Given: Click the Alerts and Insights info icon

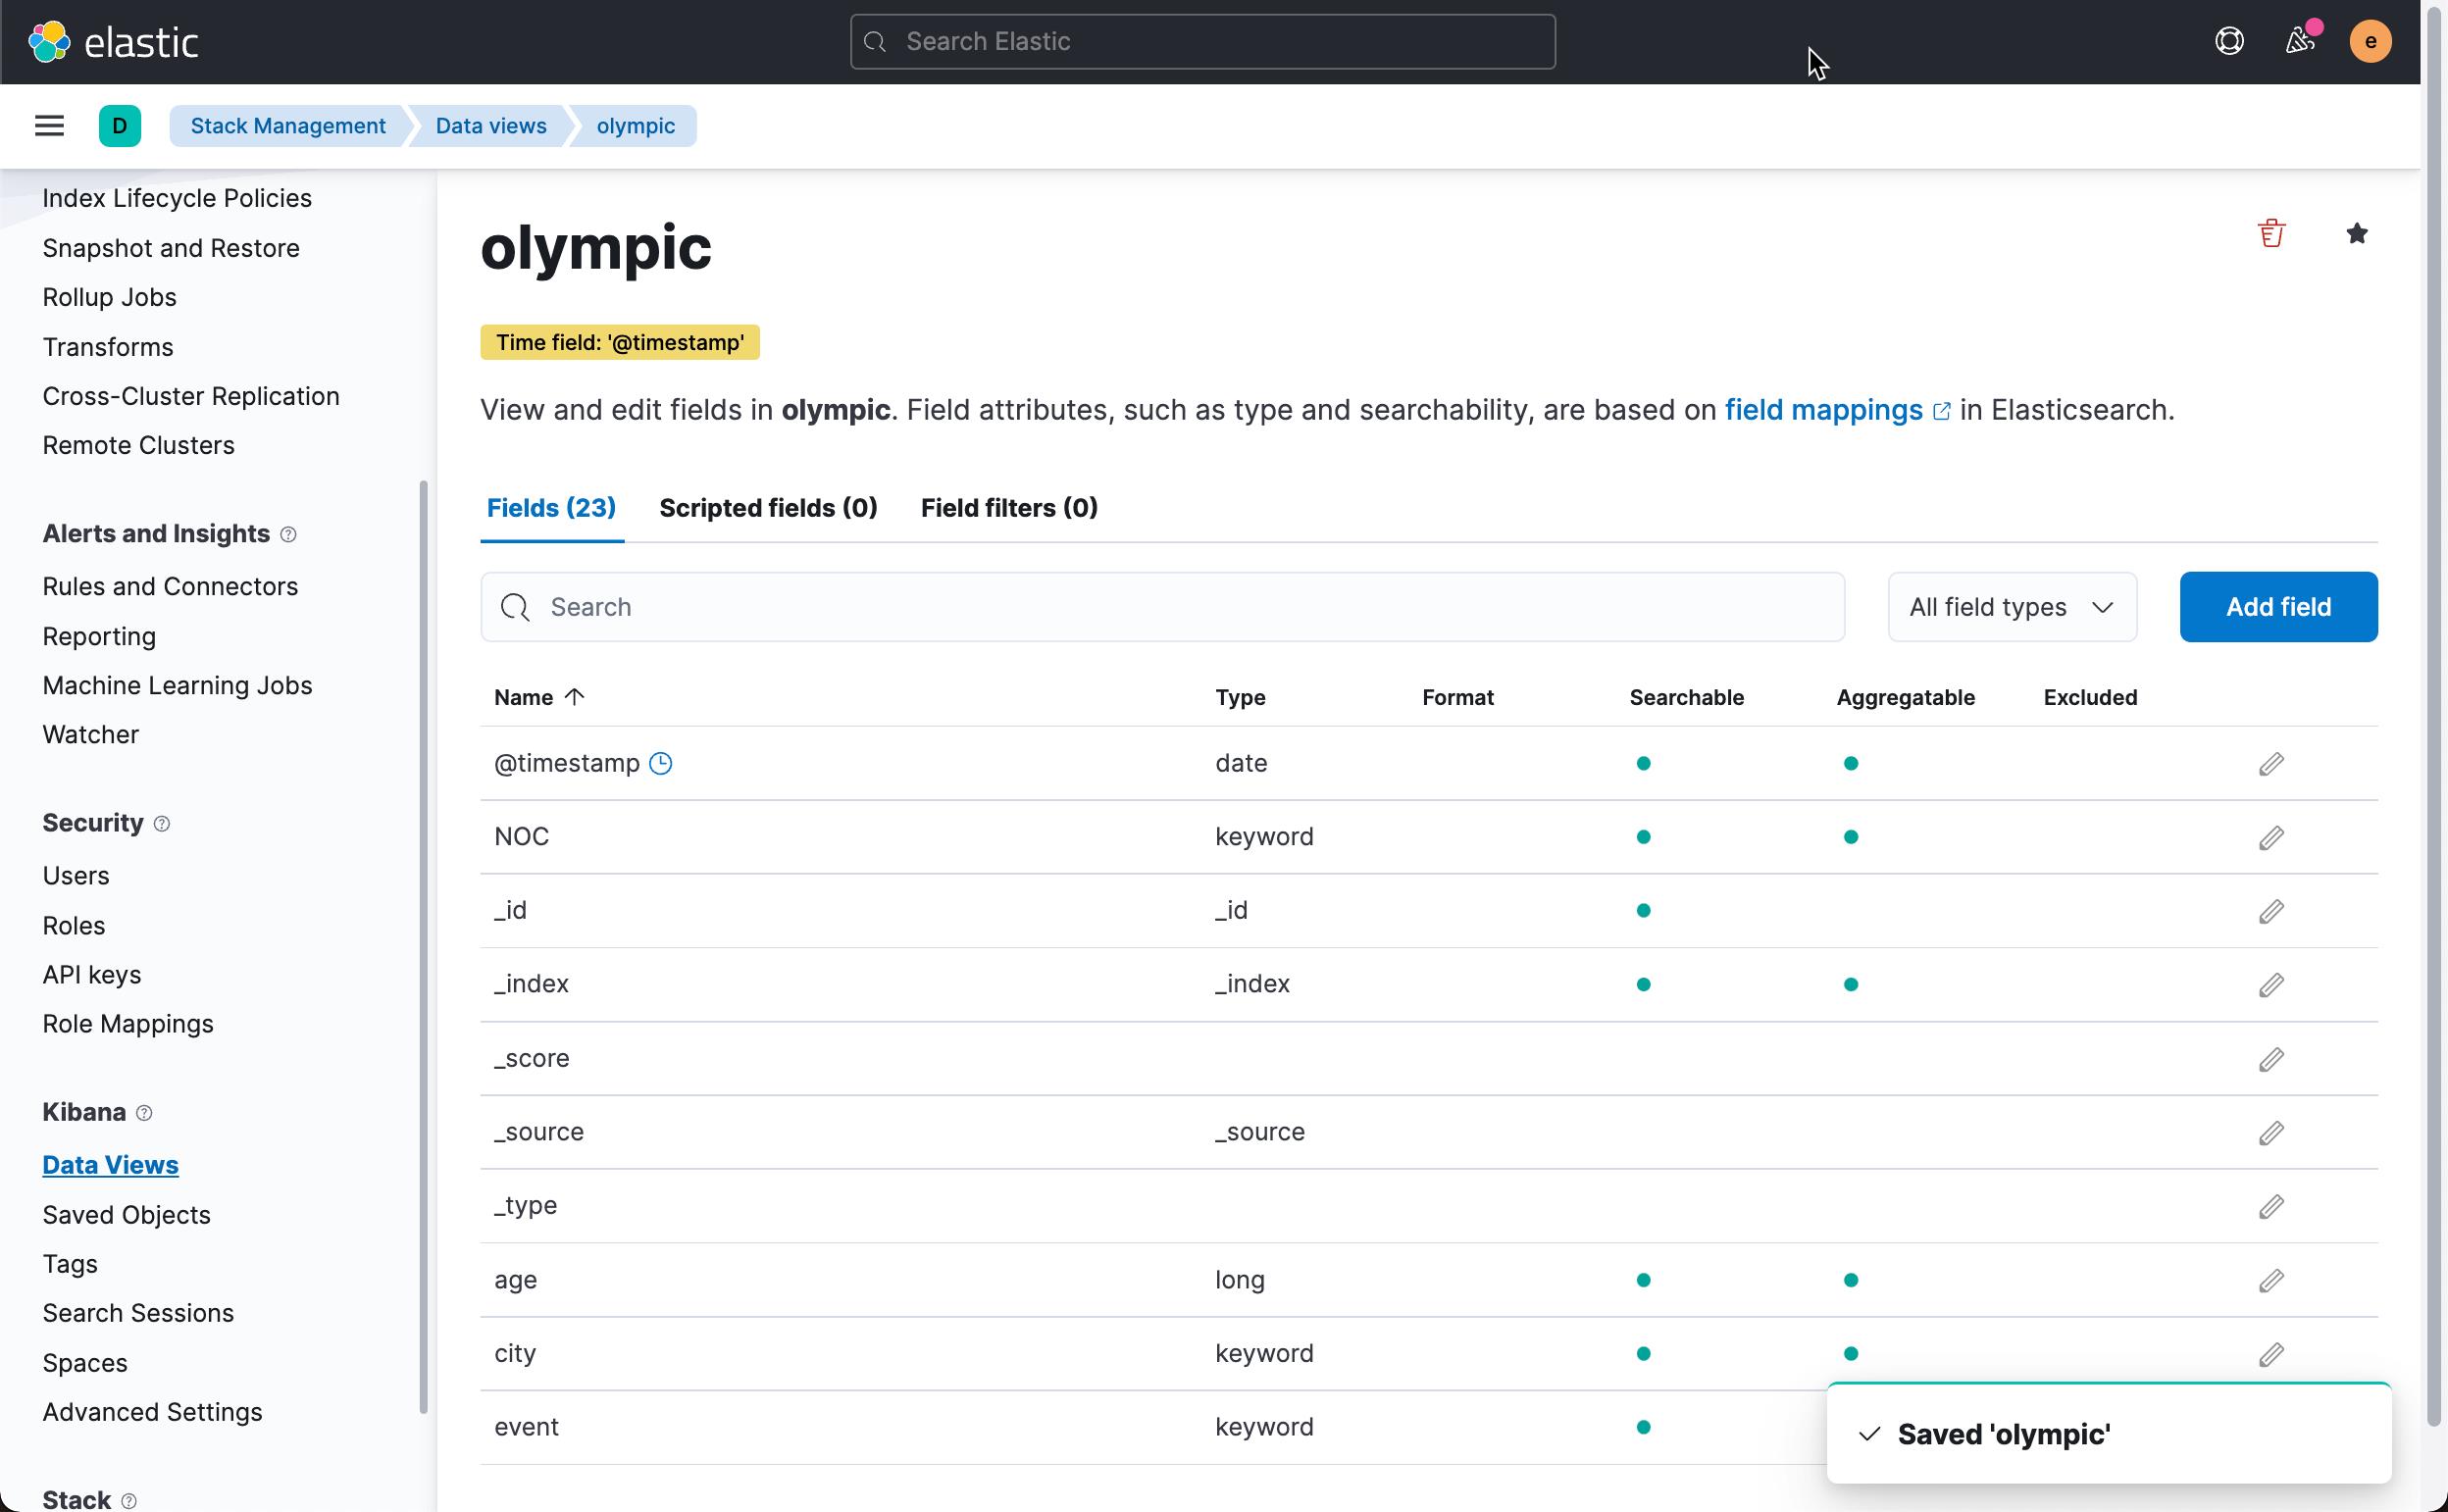Looking at the screenshot, I should [288, 534].
